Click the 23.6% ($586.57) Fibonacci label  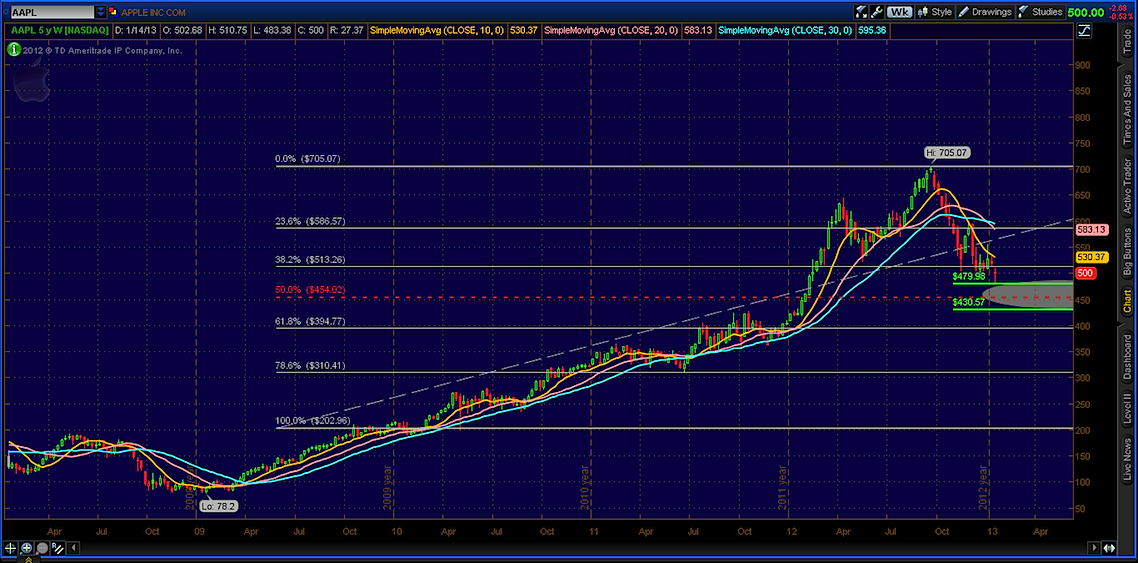click(310, 221)
